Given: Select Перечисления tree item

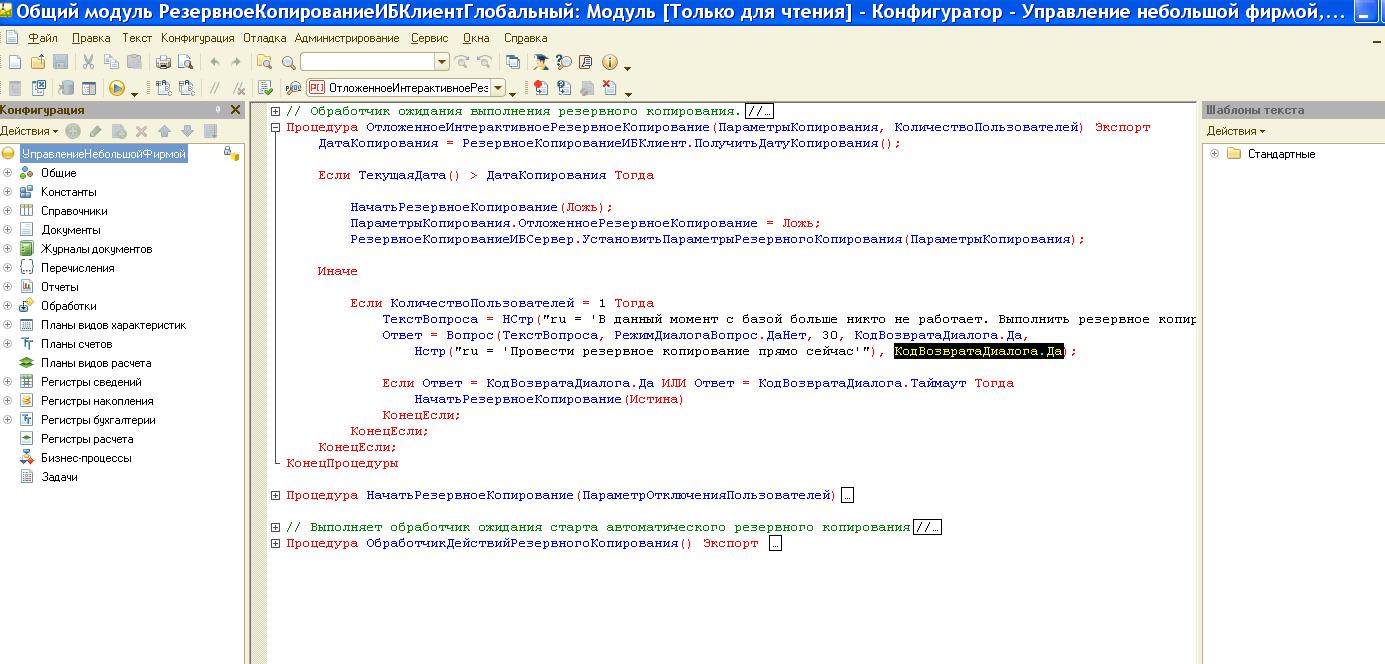Looking at the screenshot, I should click(x=77, y=268).
